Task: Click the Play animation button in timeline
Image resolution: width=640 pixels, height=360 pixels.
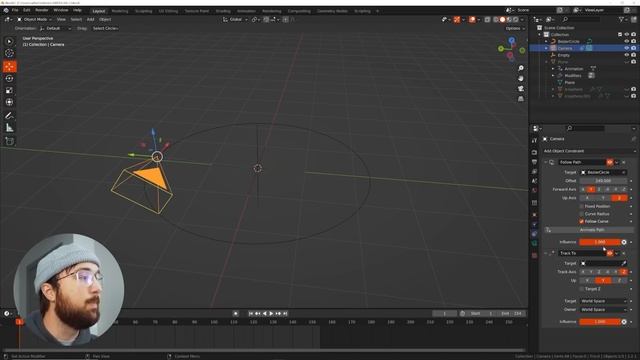Action: [271, 313]
